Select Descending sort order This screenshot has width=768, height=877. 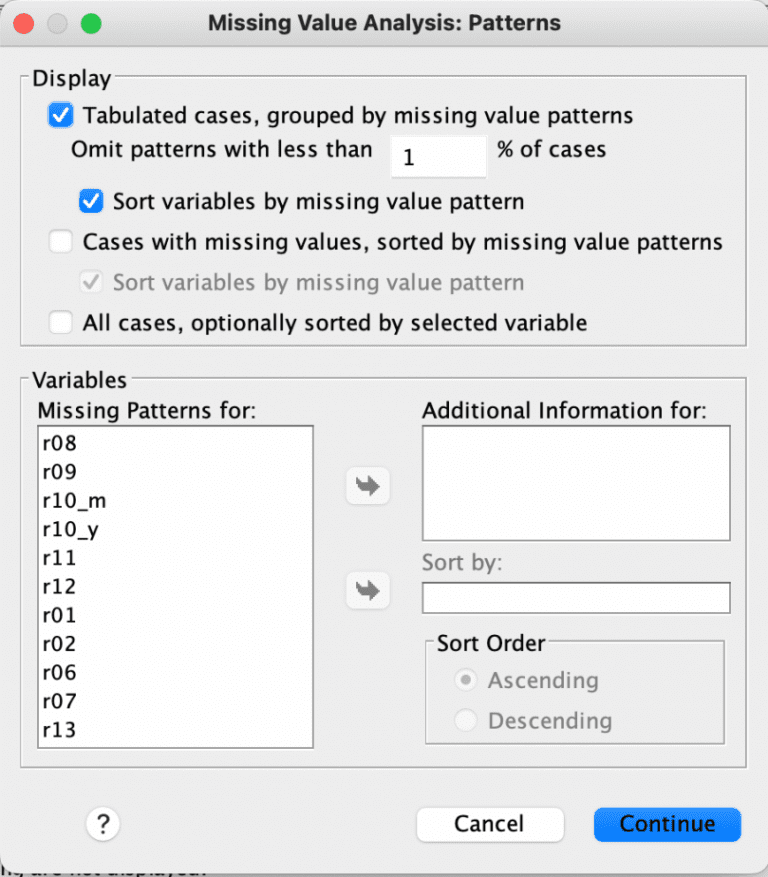tap(465, 720)
